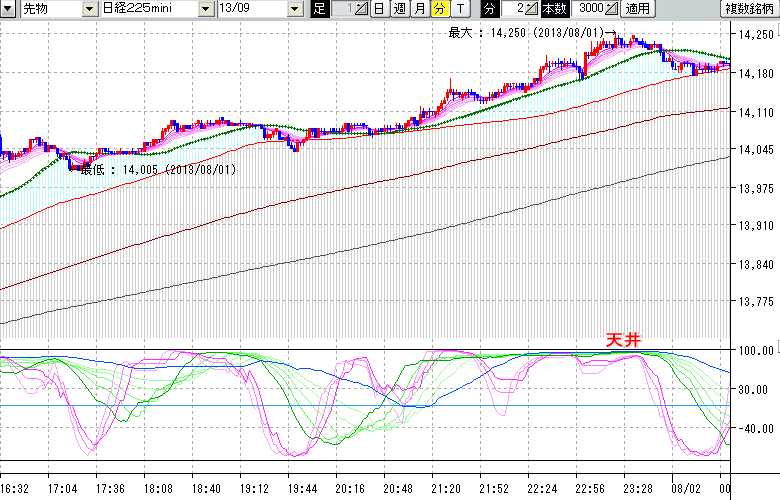This screenshot has height=500, width=780.
Task: Select the 日 (daily) timeframe button
Action: click(379, 9)
